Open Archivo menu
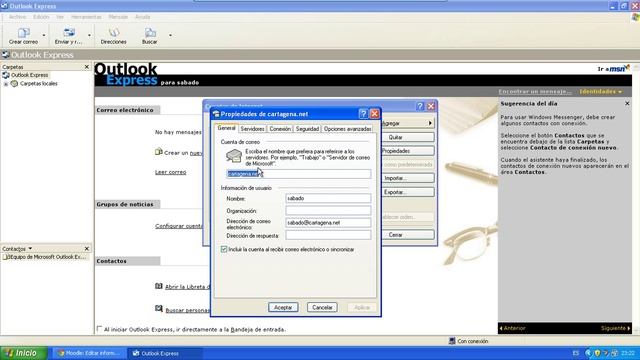640x360 pixels. [17, 17]
